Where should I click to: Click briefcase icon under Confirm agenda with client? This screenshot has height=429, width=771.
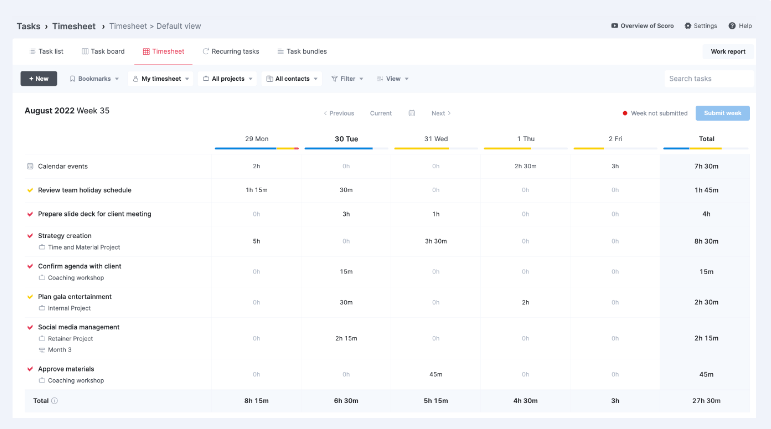[42, 278]
